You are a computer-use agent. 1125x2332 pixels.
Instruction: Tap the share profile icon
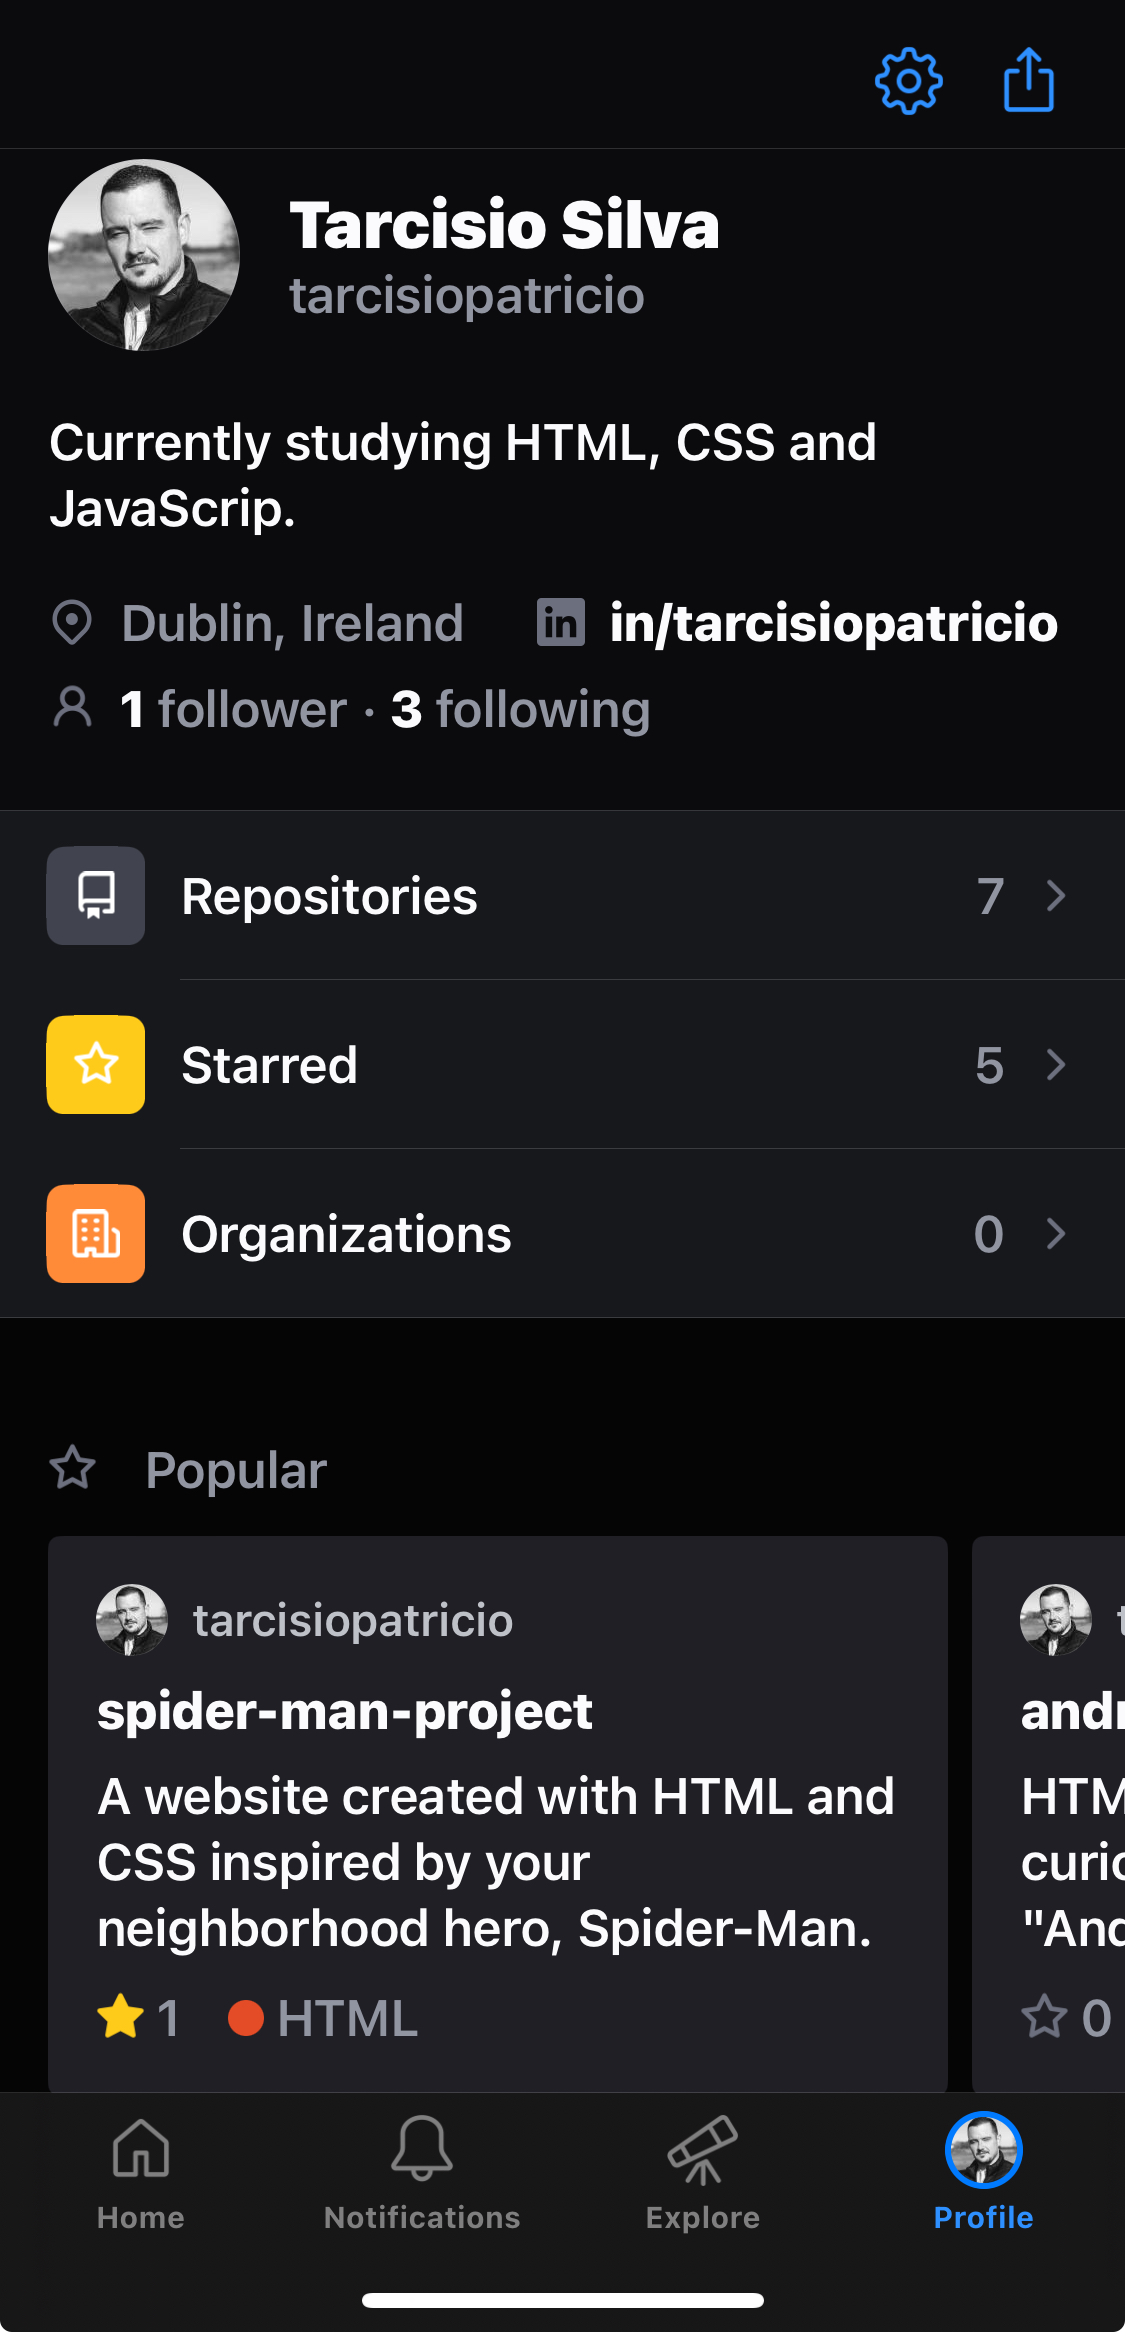[x=1028, y=80]
